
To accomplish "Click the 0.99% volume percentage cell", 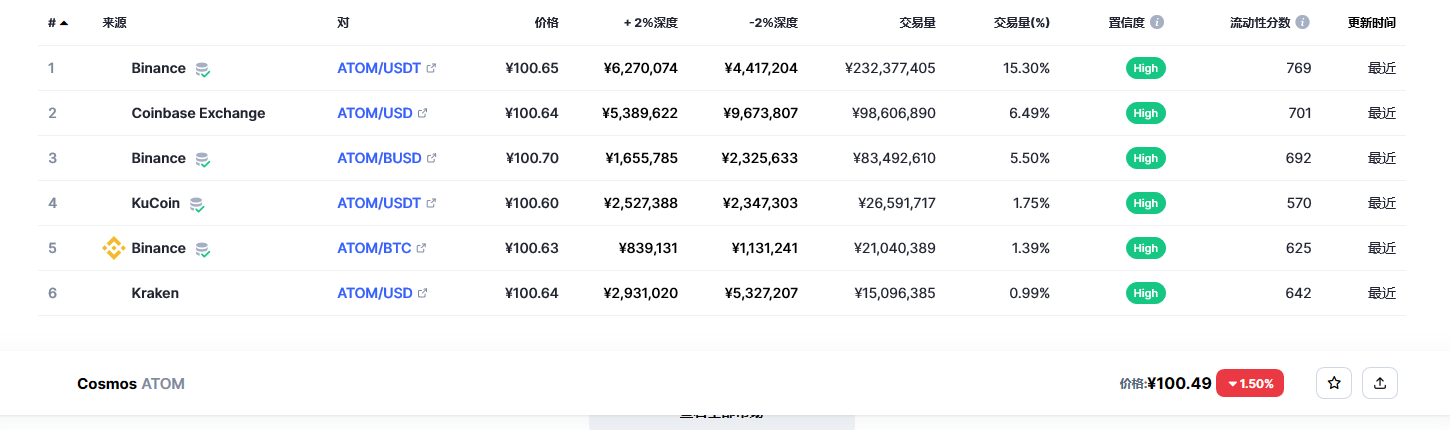I will pos(1029,293).
